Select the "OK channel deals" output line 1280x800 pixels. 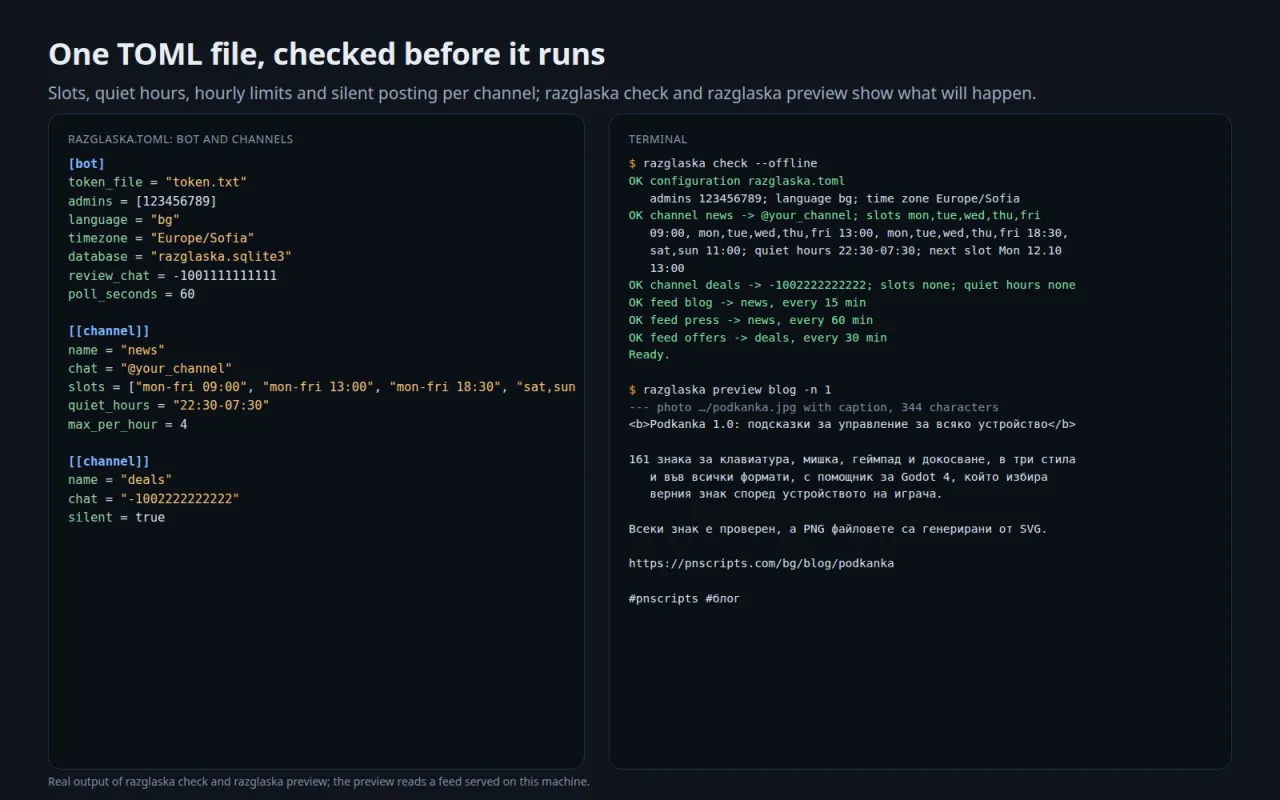pyautogui.click(x=852, y=285)
